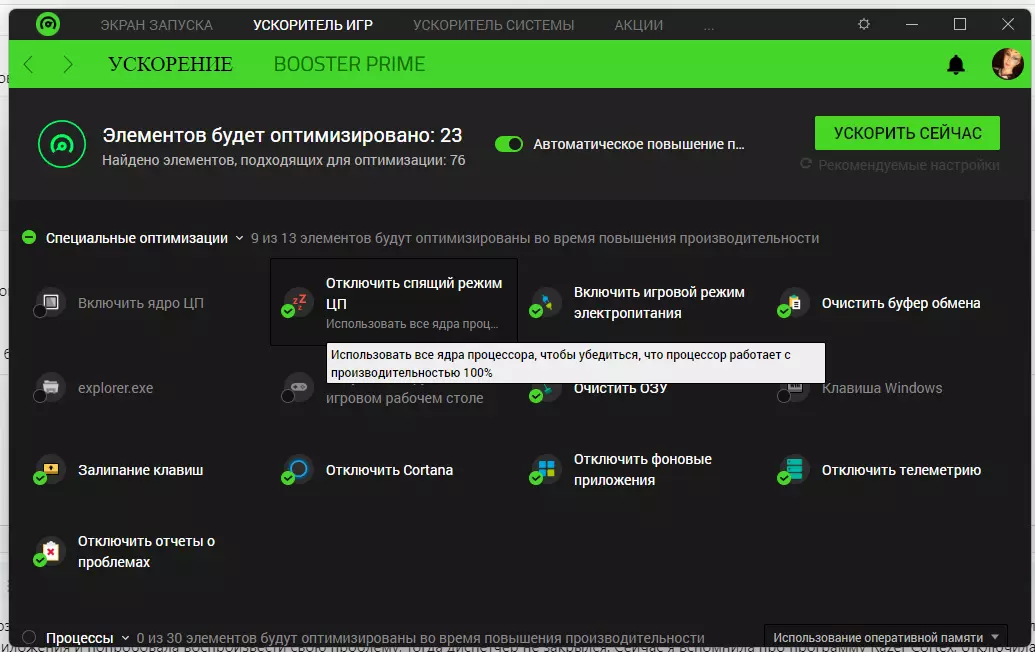Open the more tabs ellipsis
This screenshot has height=652, width=1035.
coord(708,27)
